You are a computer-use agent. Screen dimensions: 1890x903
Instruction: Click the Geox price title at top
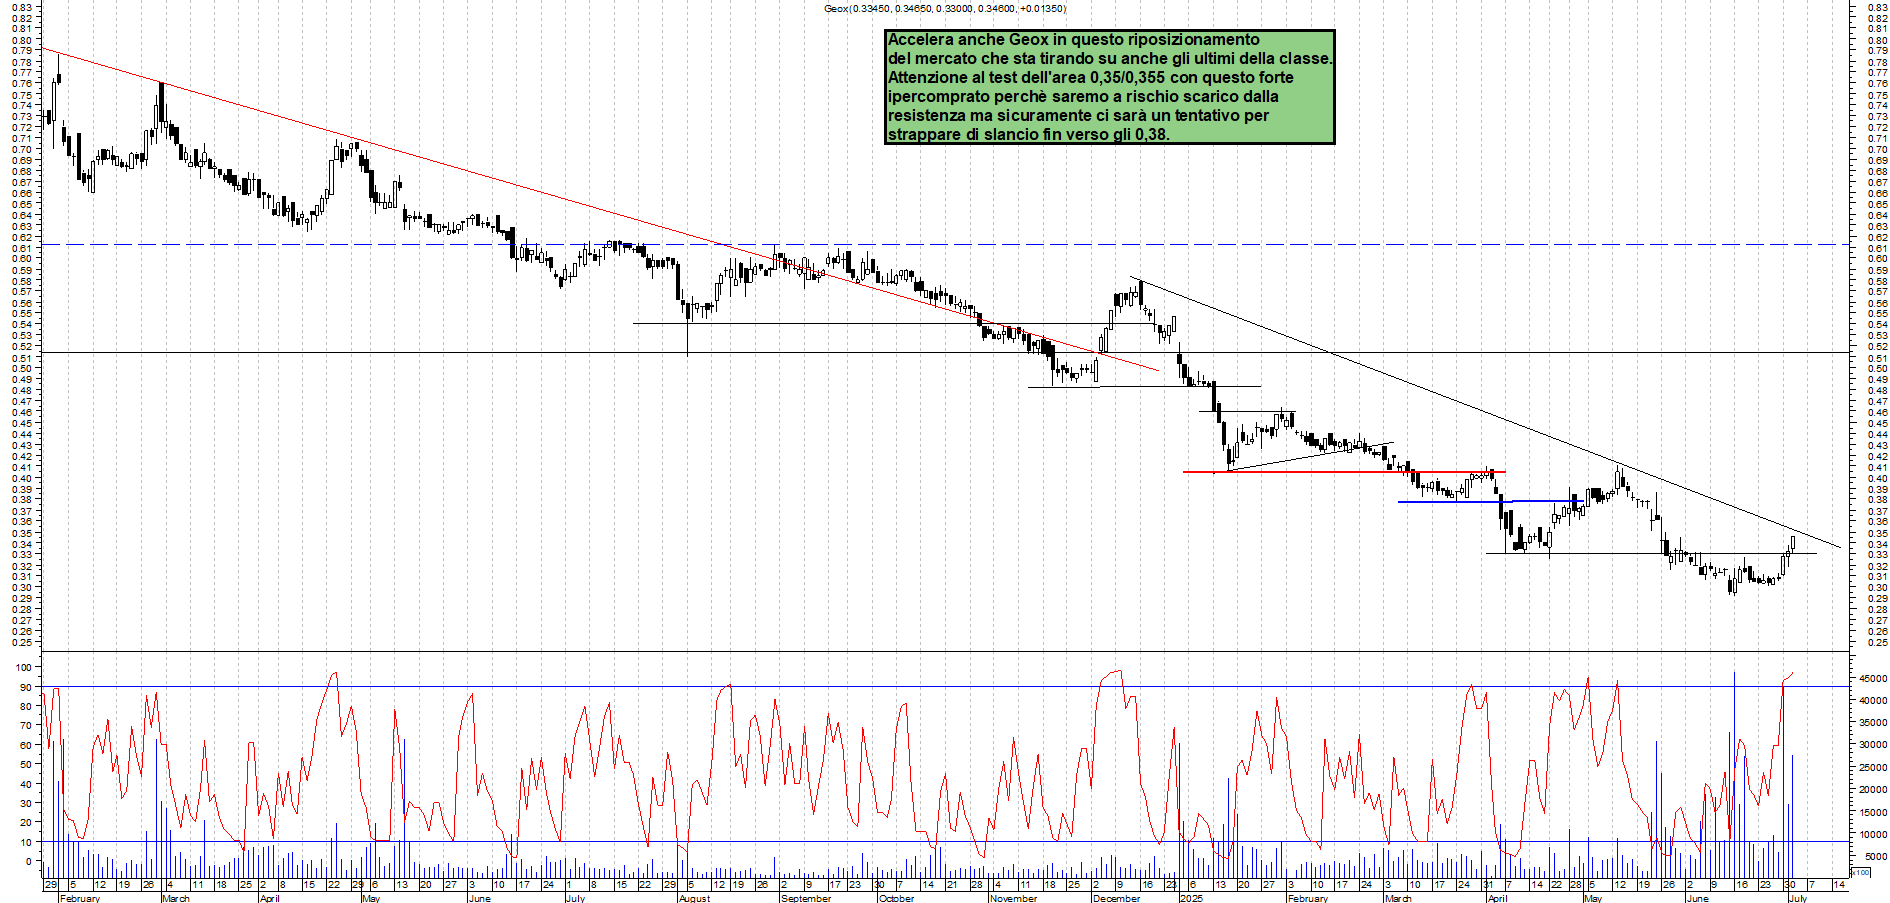[945, 9]
